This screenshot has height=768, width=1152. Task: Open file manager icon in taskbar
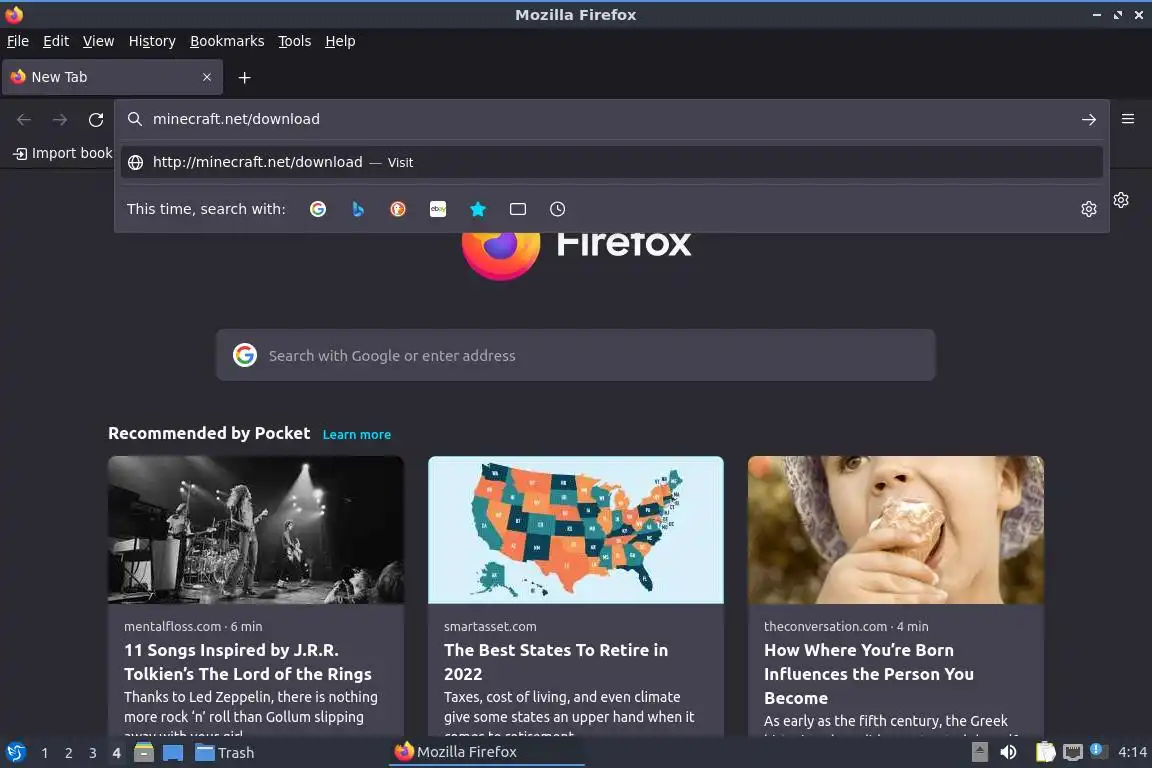click(144, 753)
